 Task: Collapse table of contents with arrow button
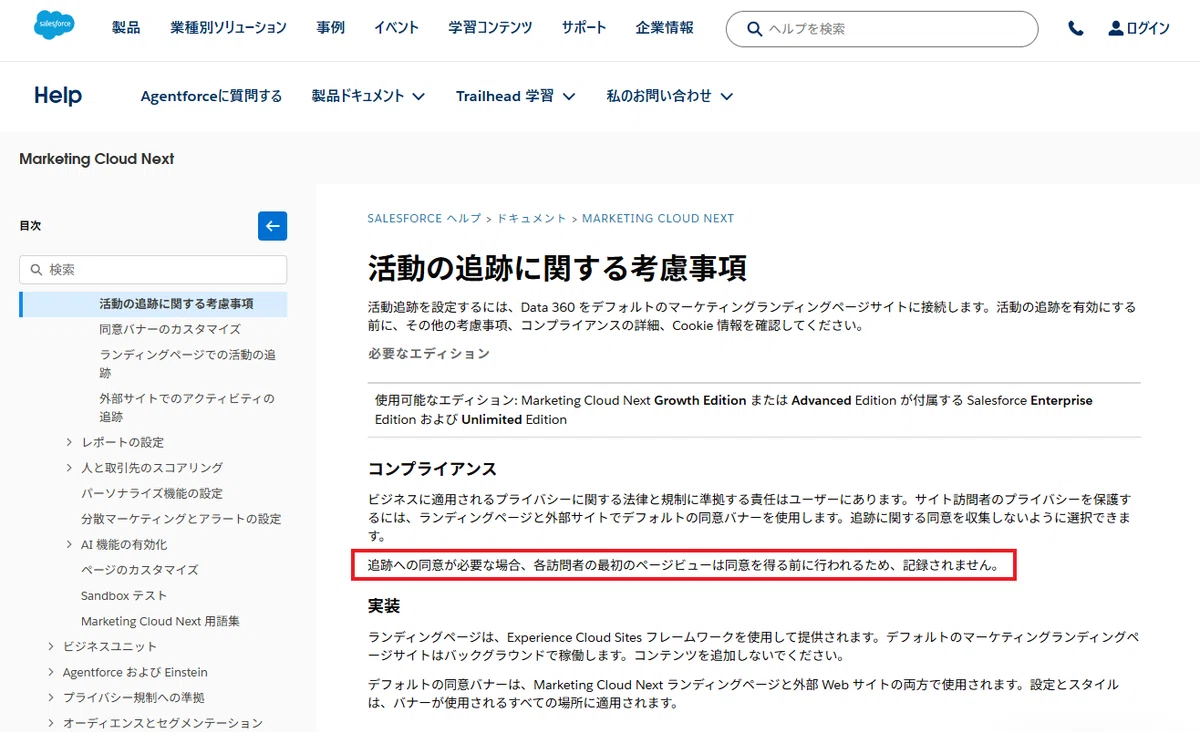tap(272, 226)
